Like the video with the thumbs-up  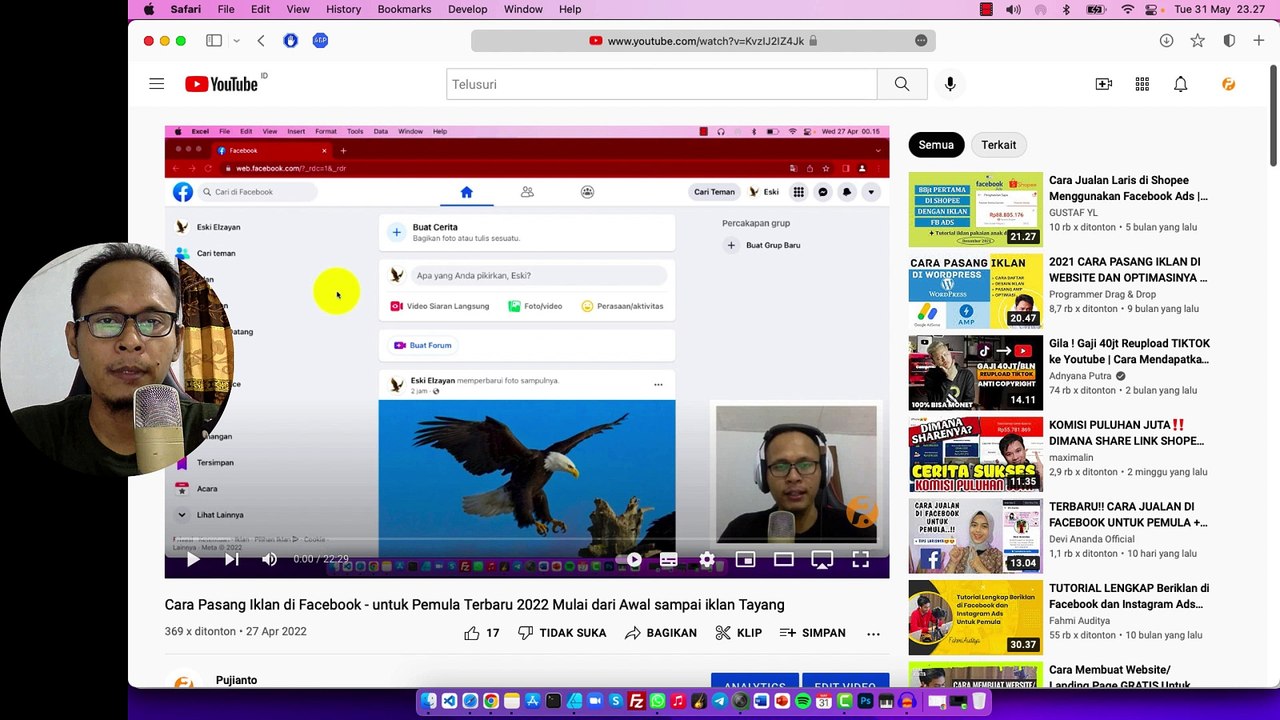tap(472, 633)
